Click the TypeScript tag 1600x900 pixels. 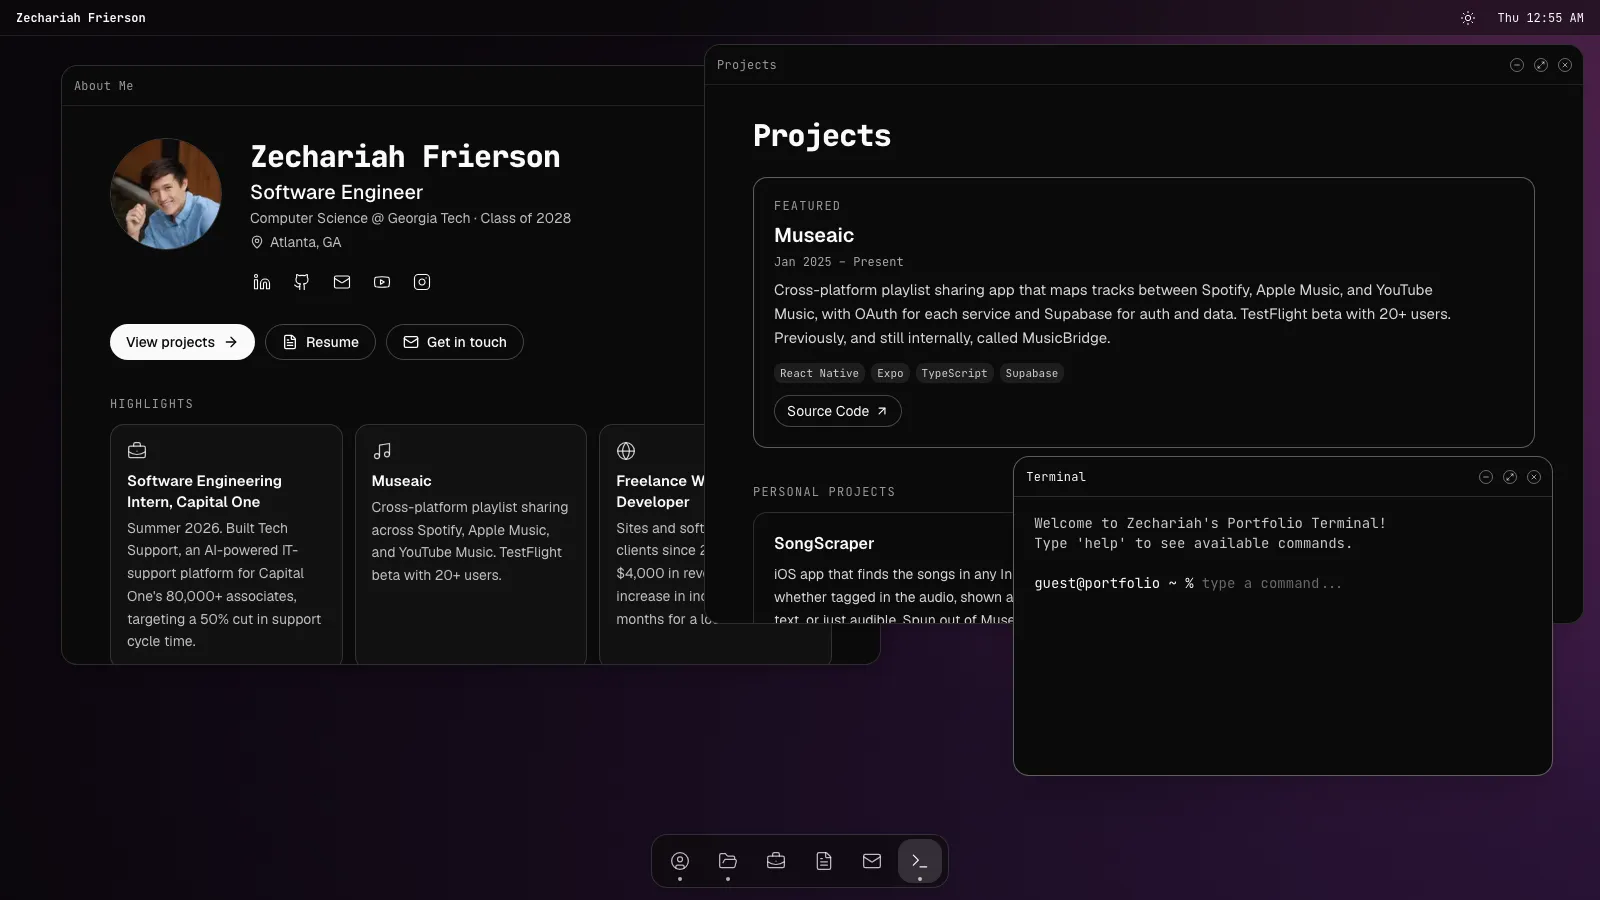click(x=954, y=373)
